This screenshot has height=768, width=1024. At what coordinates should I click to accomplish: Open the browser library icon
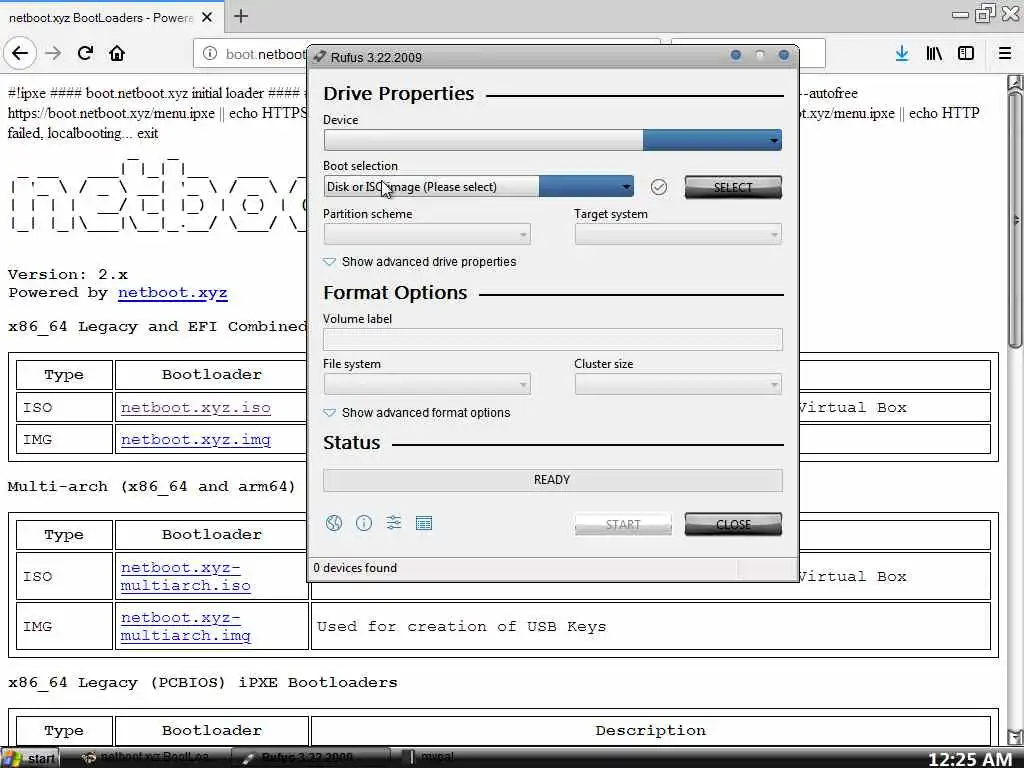coord(934,54)
